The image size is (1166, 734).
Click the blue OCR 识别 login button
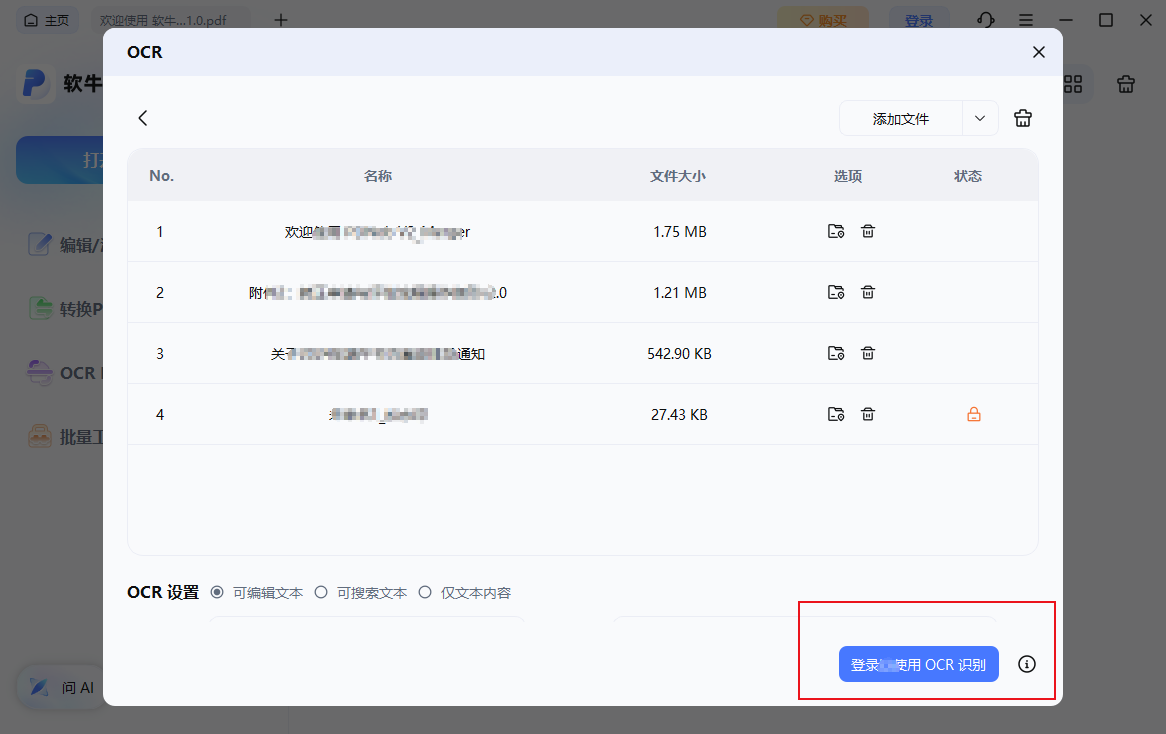(918, 664)
